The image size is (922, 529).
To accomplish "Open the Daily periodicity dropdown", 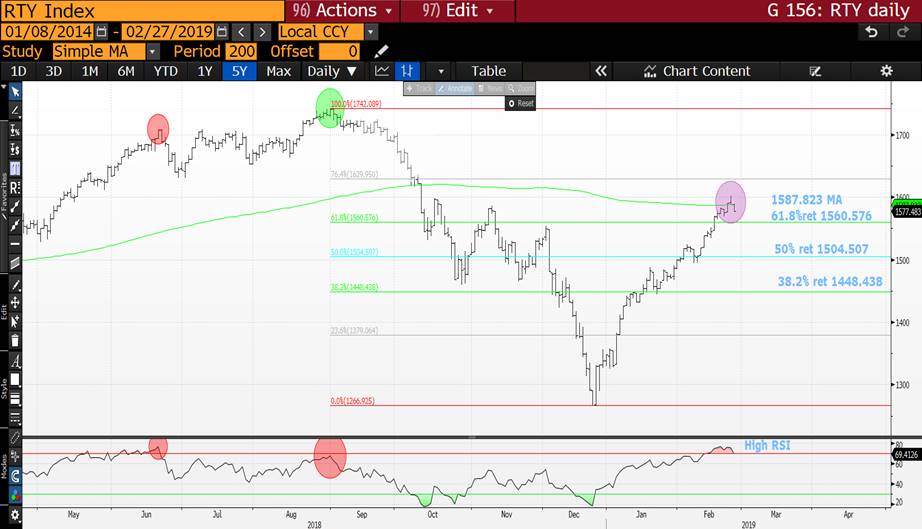I will [x=332, y=71].
